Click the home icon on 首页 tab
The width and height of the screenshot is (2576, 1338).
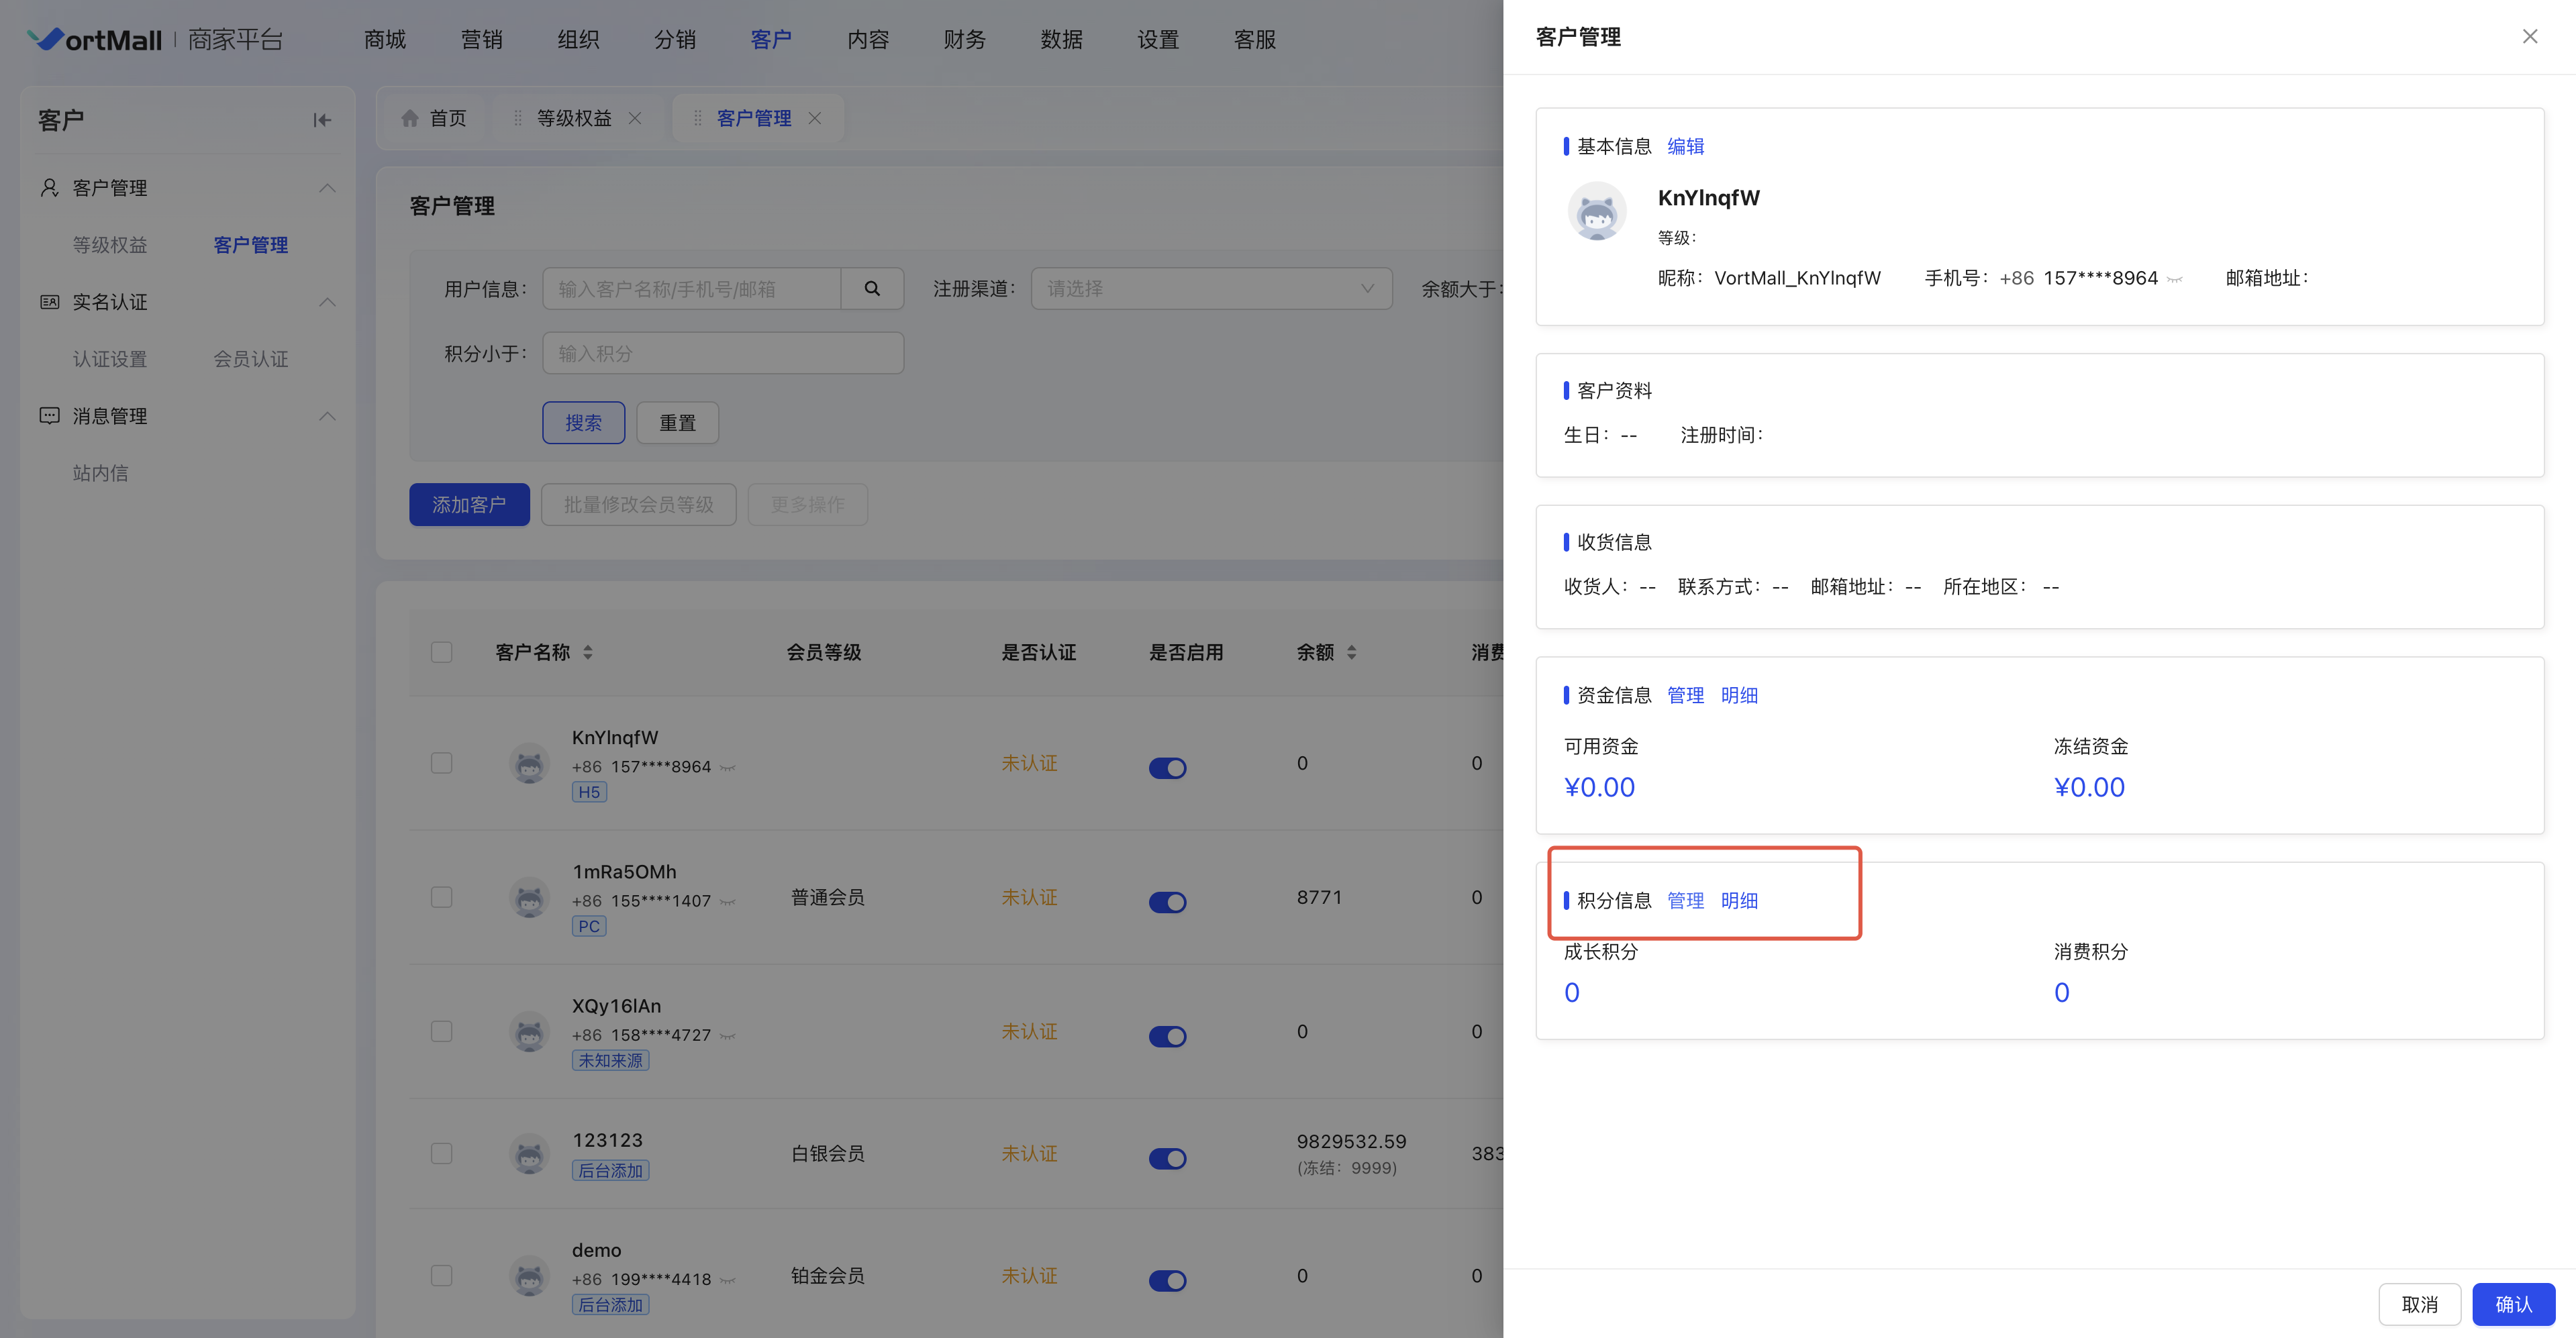pyautogui.click(x=410, y=118)
